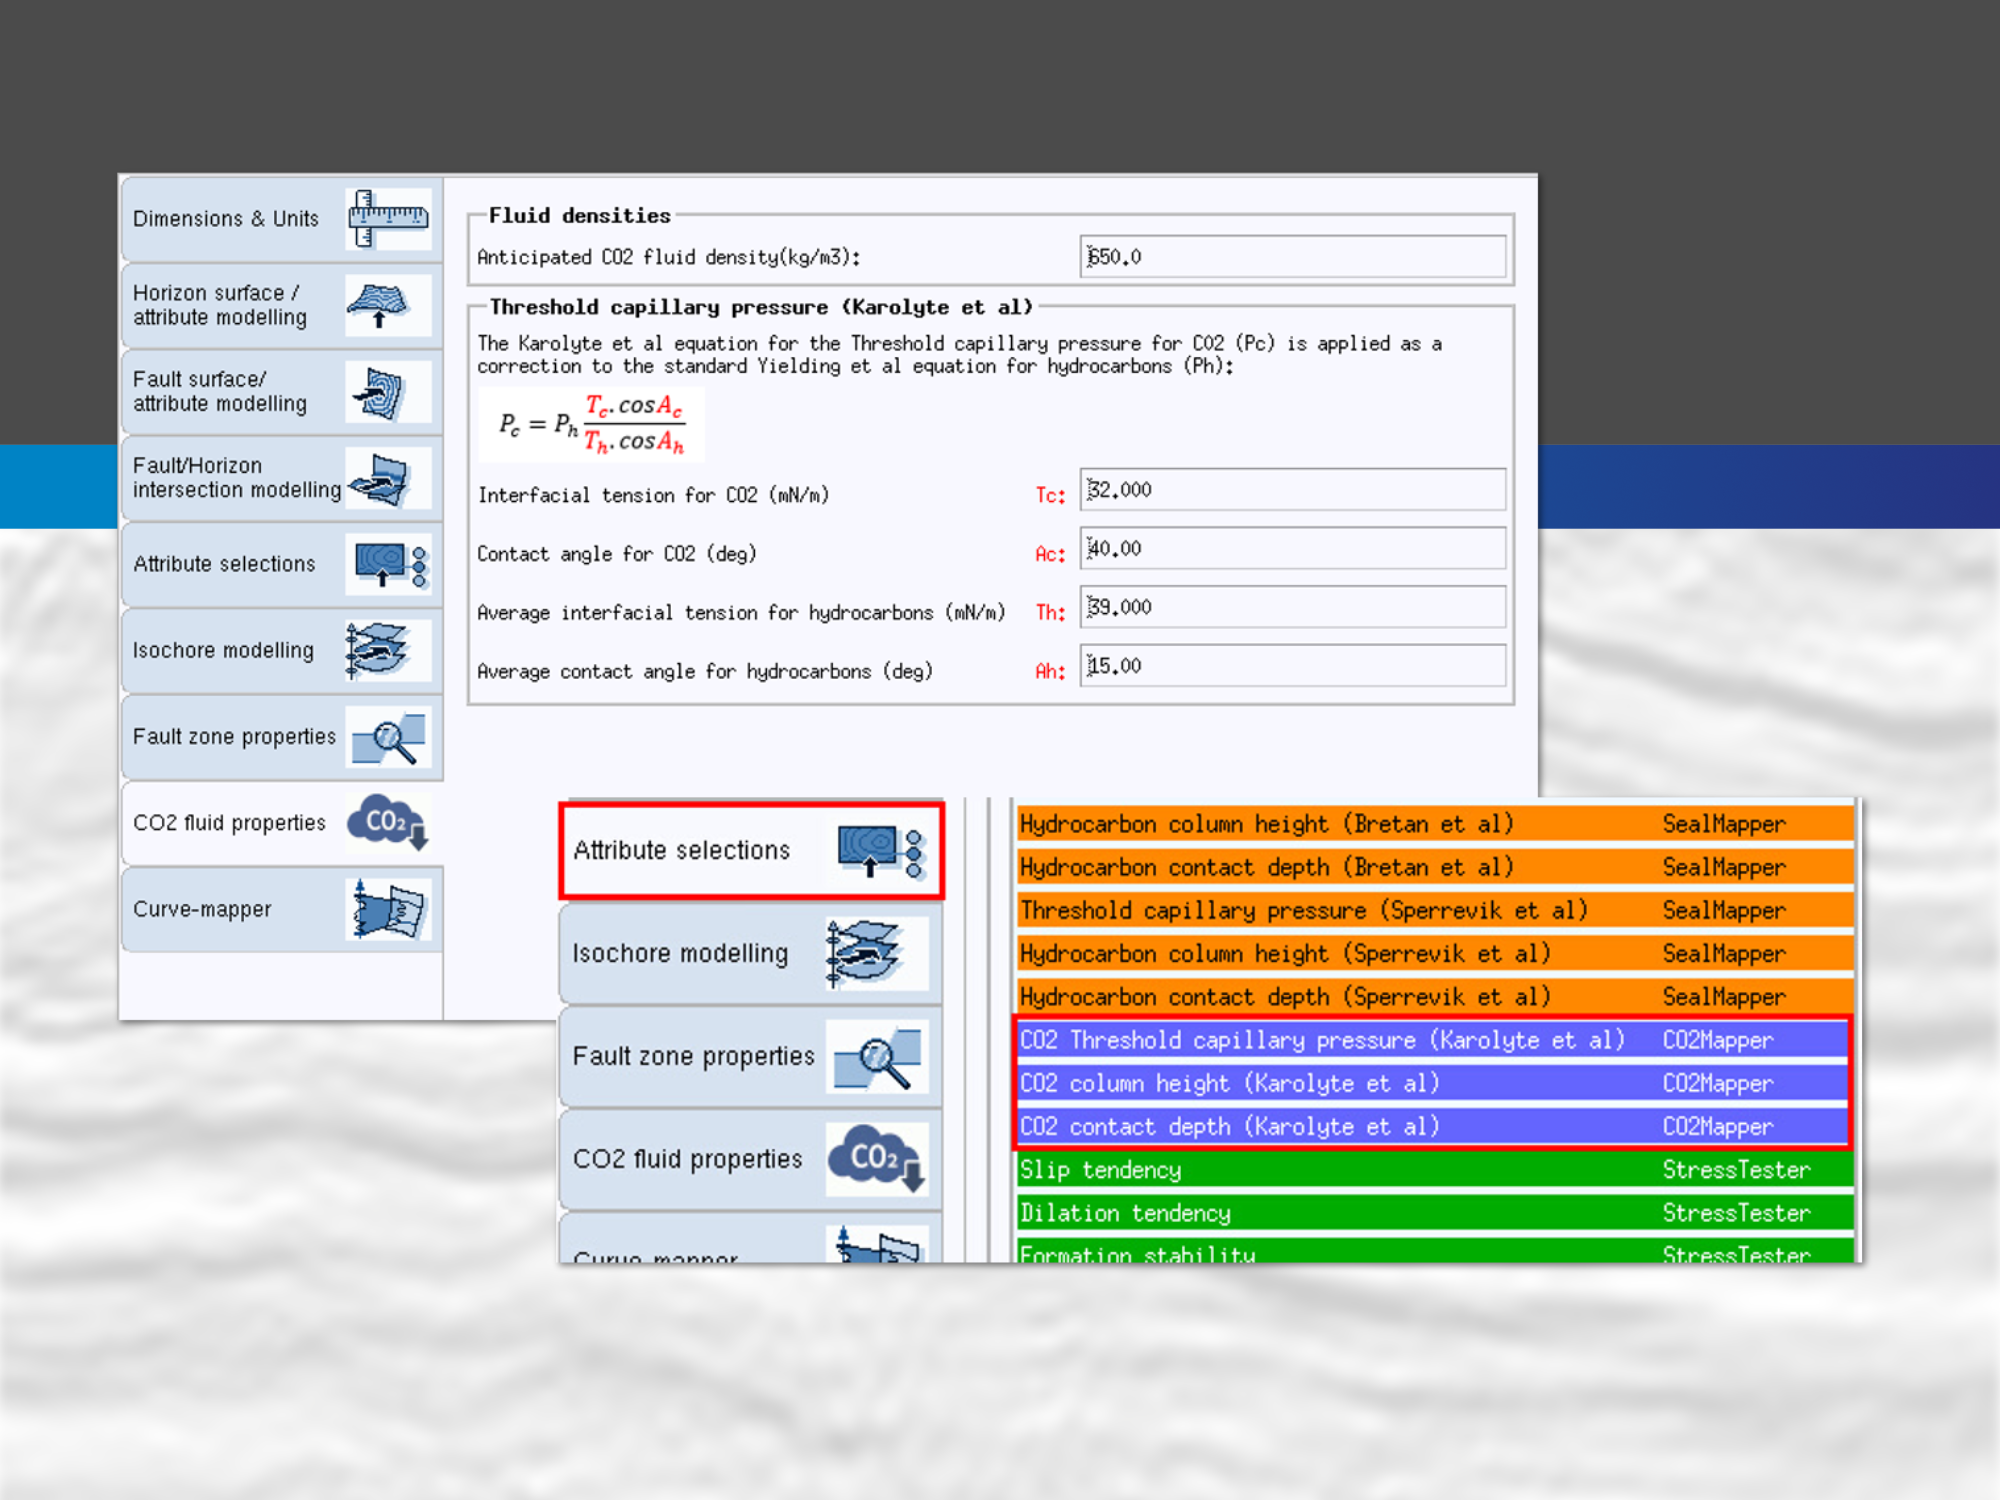This screenshot has height=1500, width=2000.
Task: Select CO2 fluid properties label in enlarged inset
Action: tap(687, 1160)
